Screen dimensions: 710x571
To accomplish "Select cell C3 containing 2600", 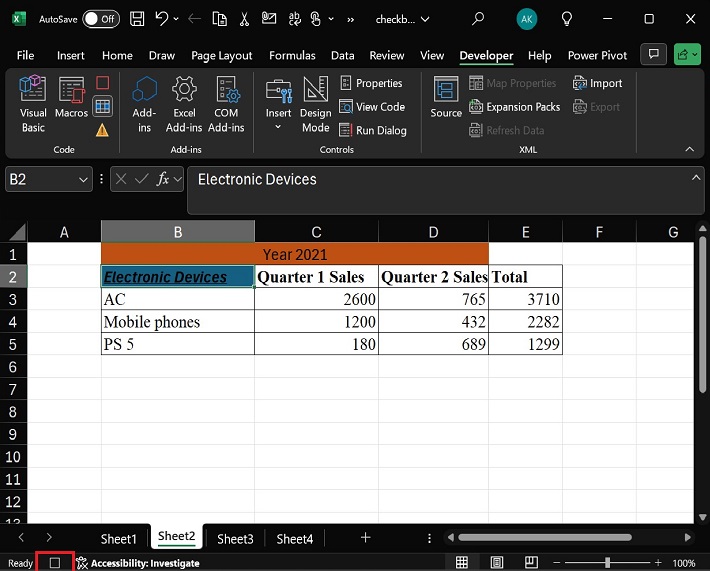I will pos(316,299).
